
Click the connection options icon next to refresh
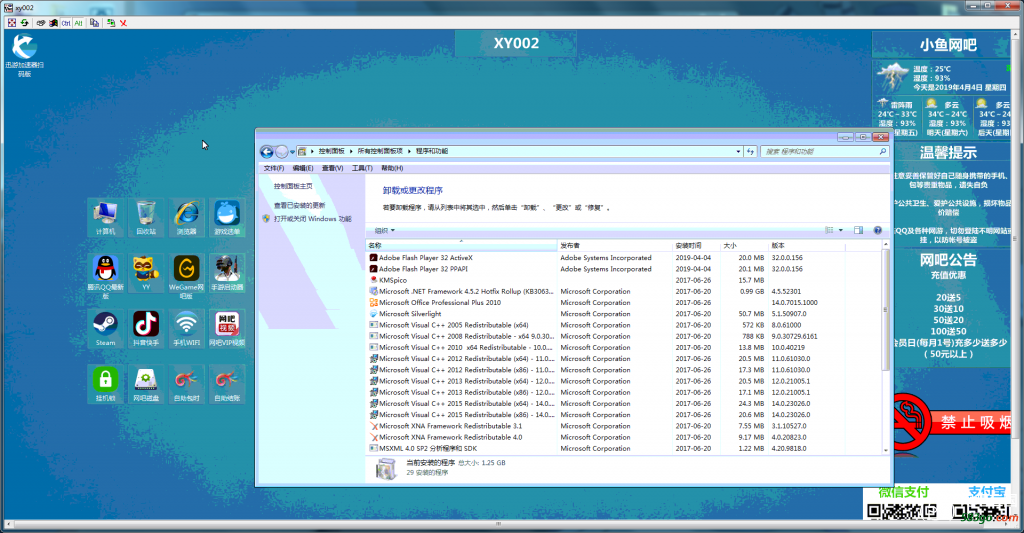(40, 23)
